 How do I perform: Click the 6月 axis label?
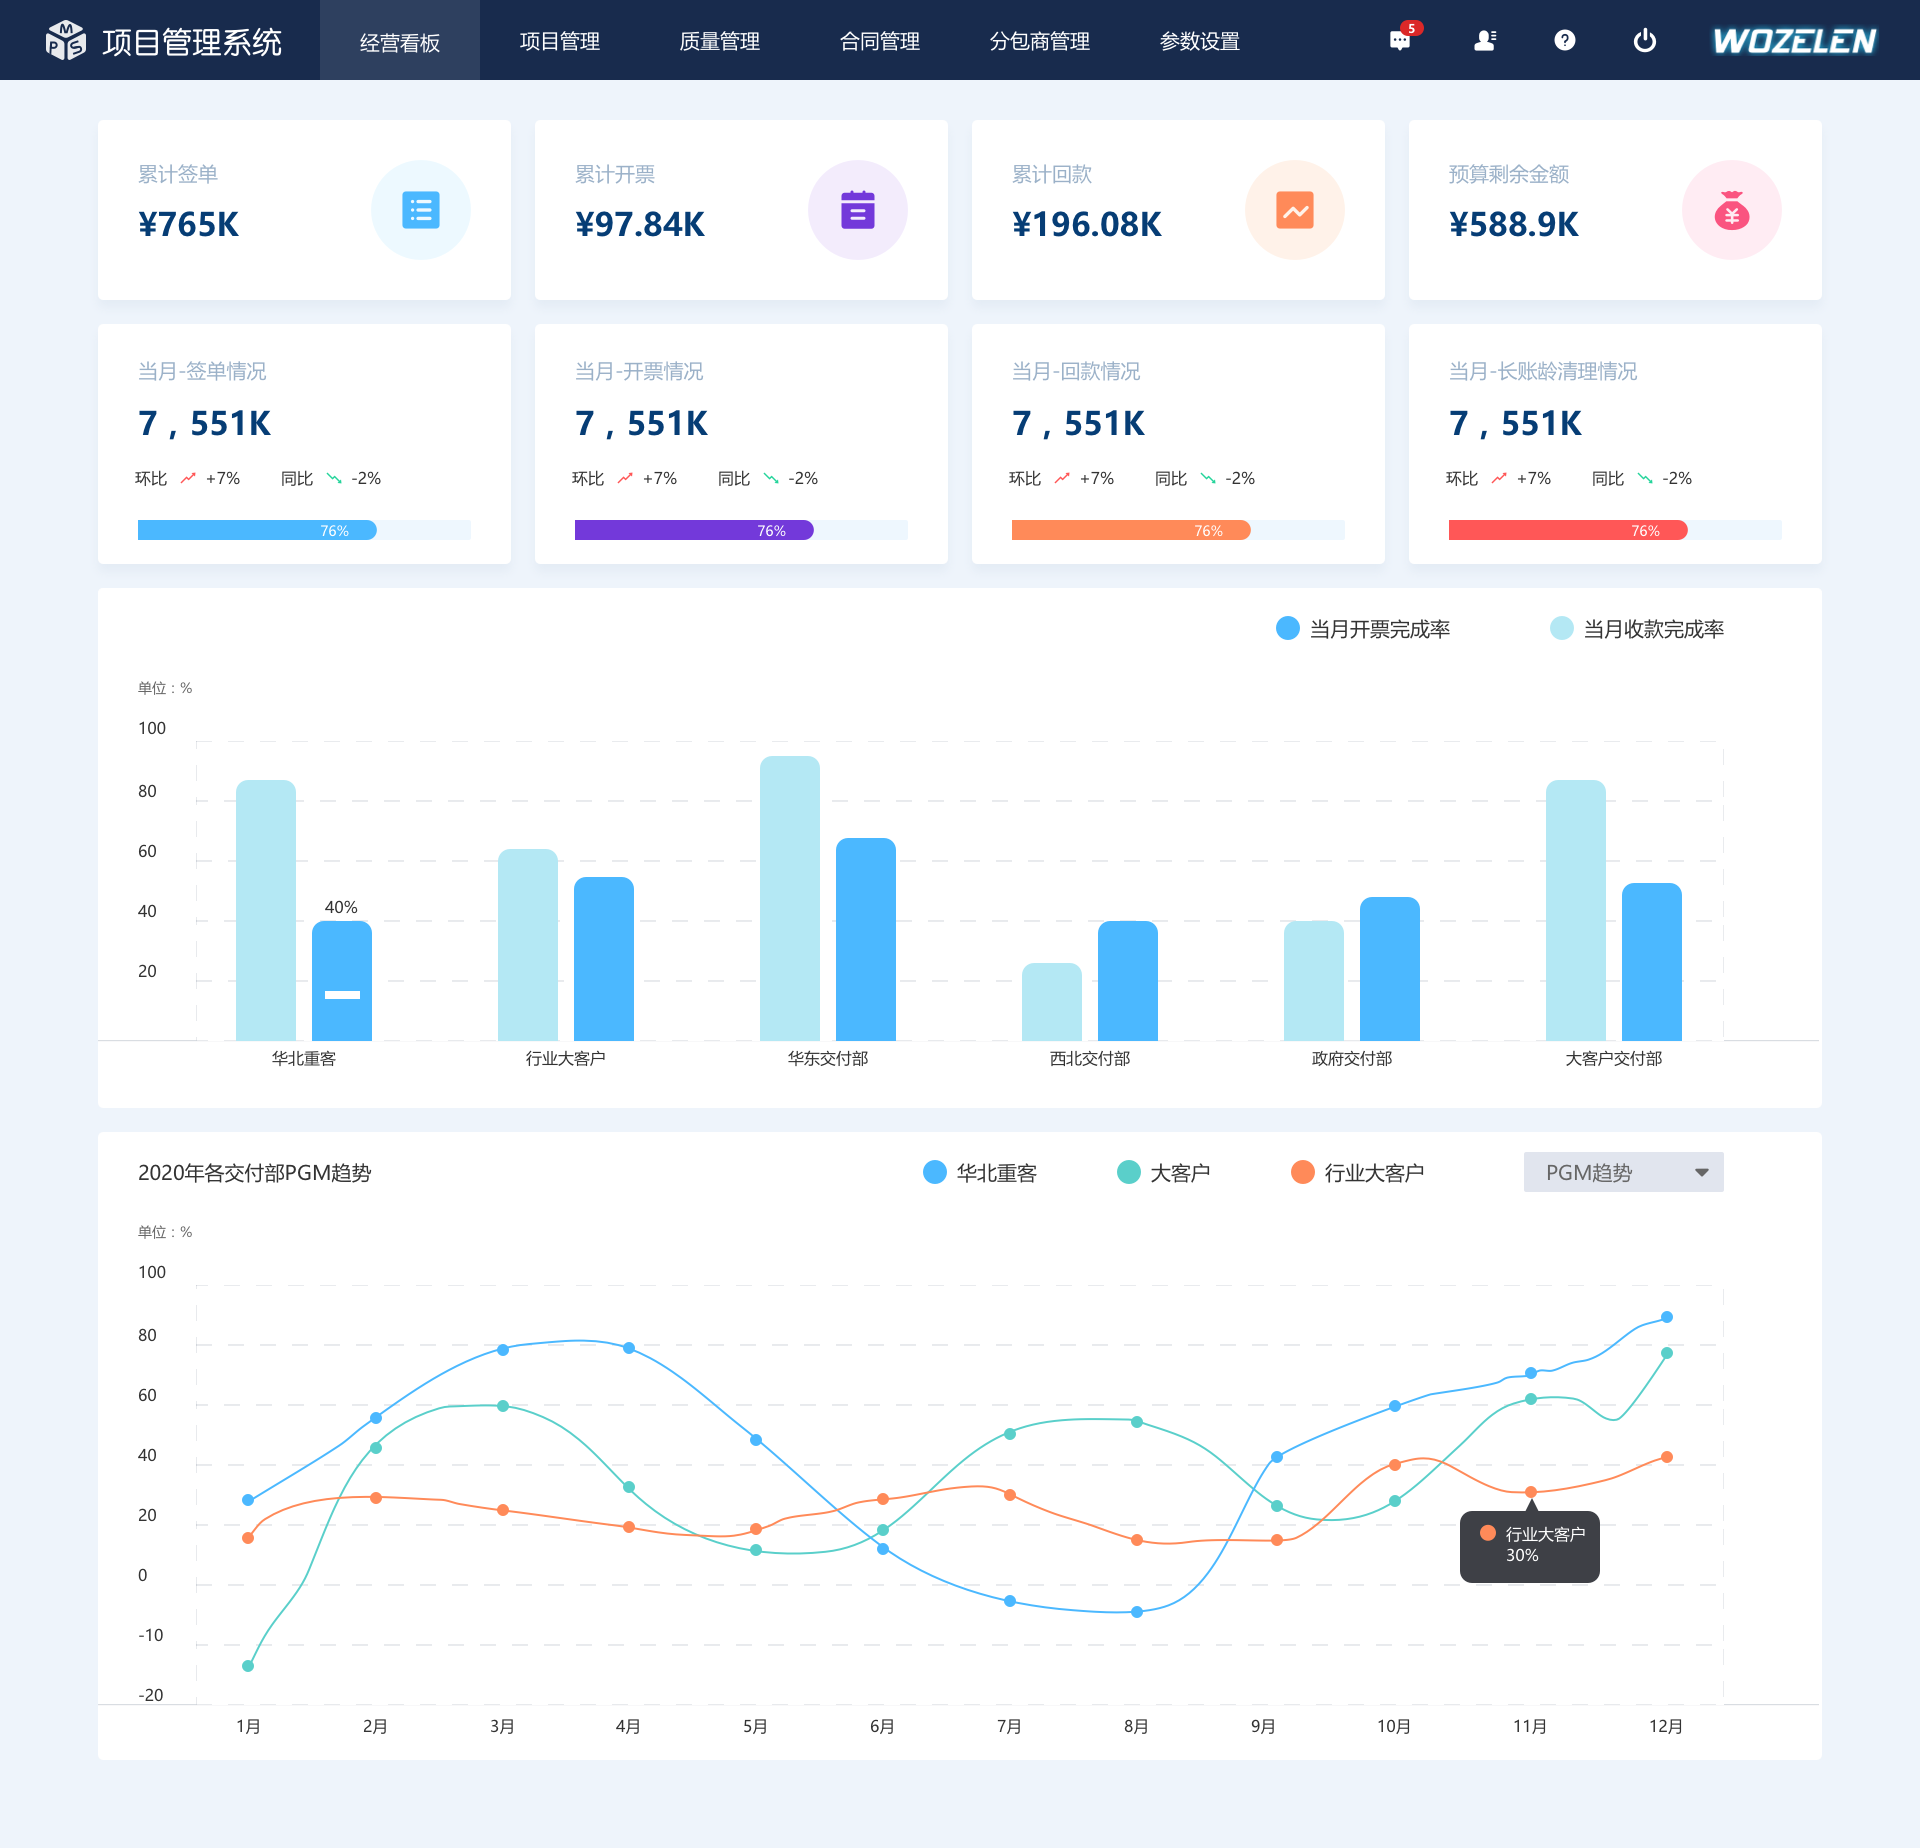point(882,1726)
